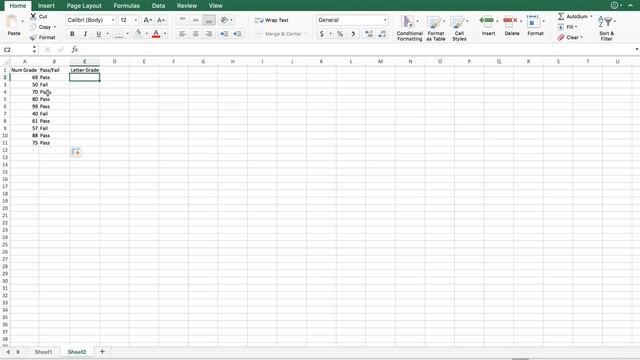Apply percent style format

tap(340, 34)
